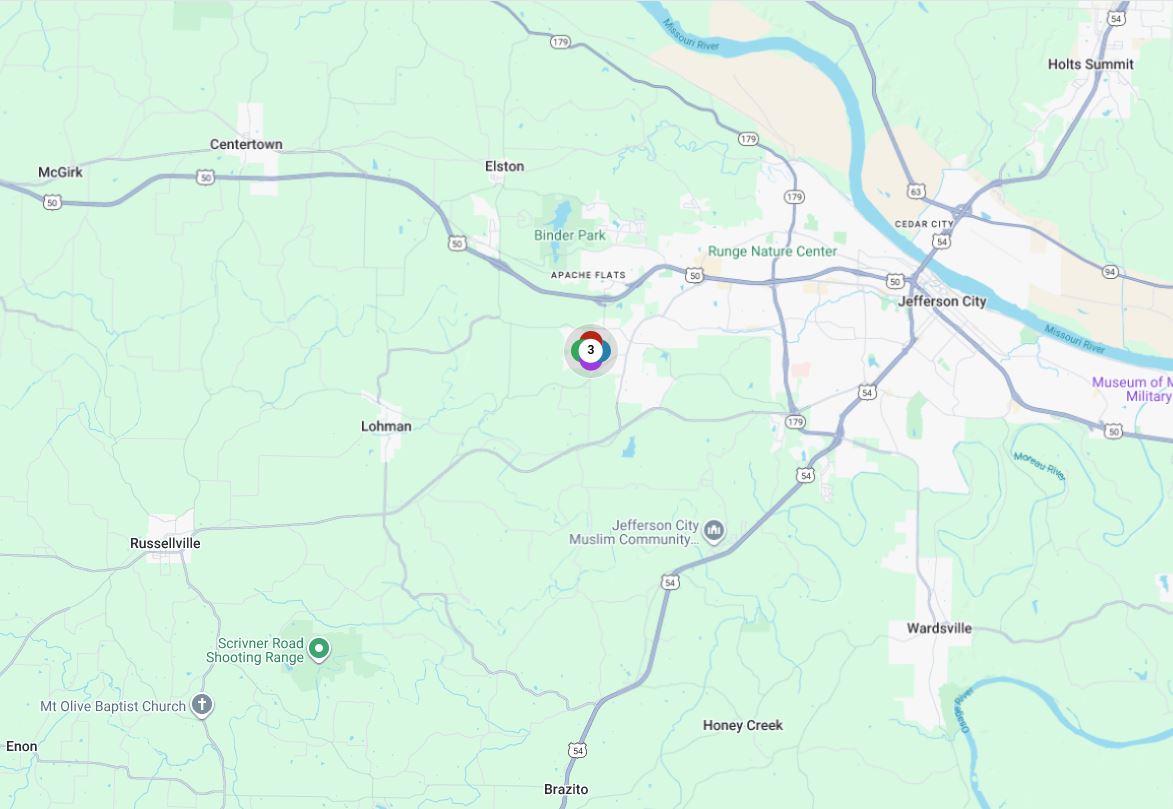1173x809 pixels.
Task: Select the Honey Creek label
Action: [742, 725]
